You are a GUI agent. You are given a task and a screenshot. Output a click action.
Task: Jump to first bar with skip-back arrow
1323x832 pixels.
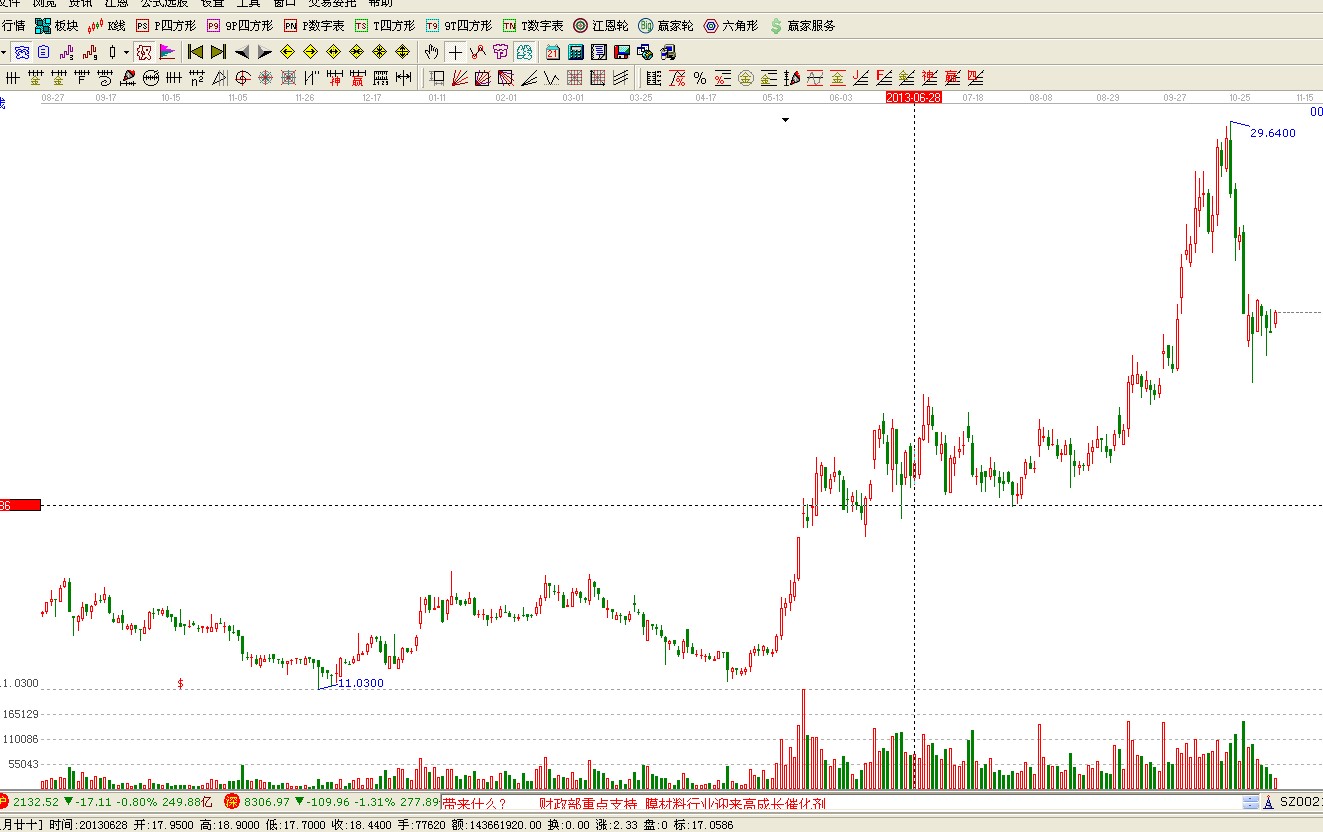195,52
